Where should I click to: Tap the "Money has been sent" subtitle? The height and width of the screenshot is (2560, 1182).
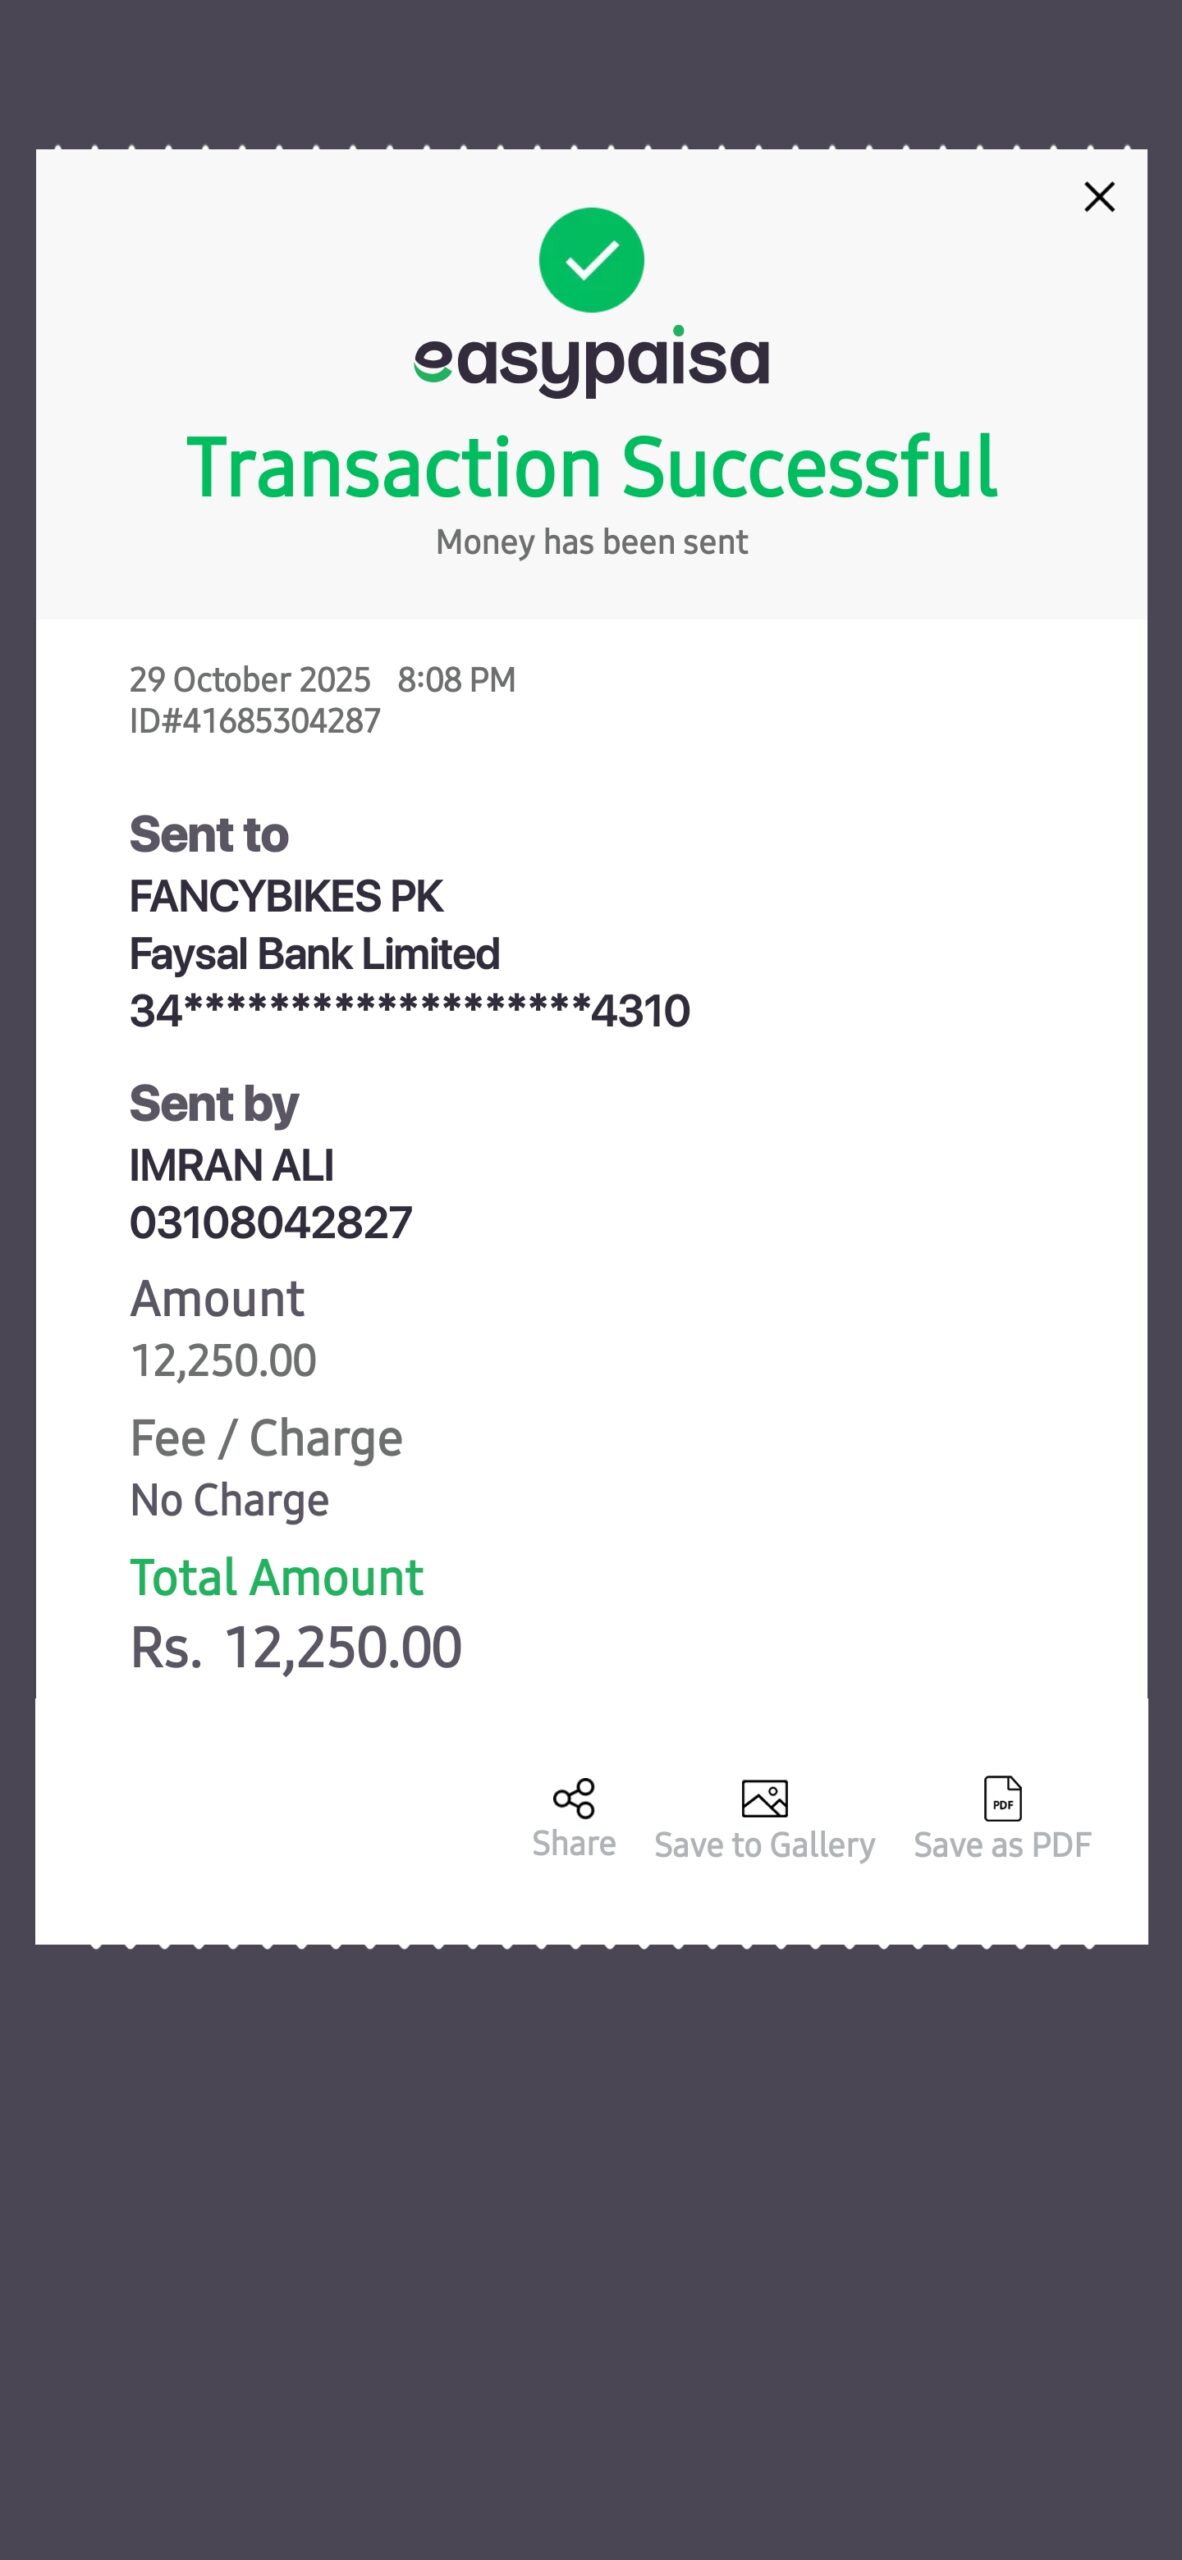(591, 542)
